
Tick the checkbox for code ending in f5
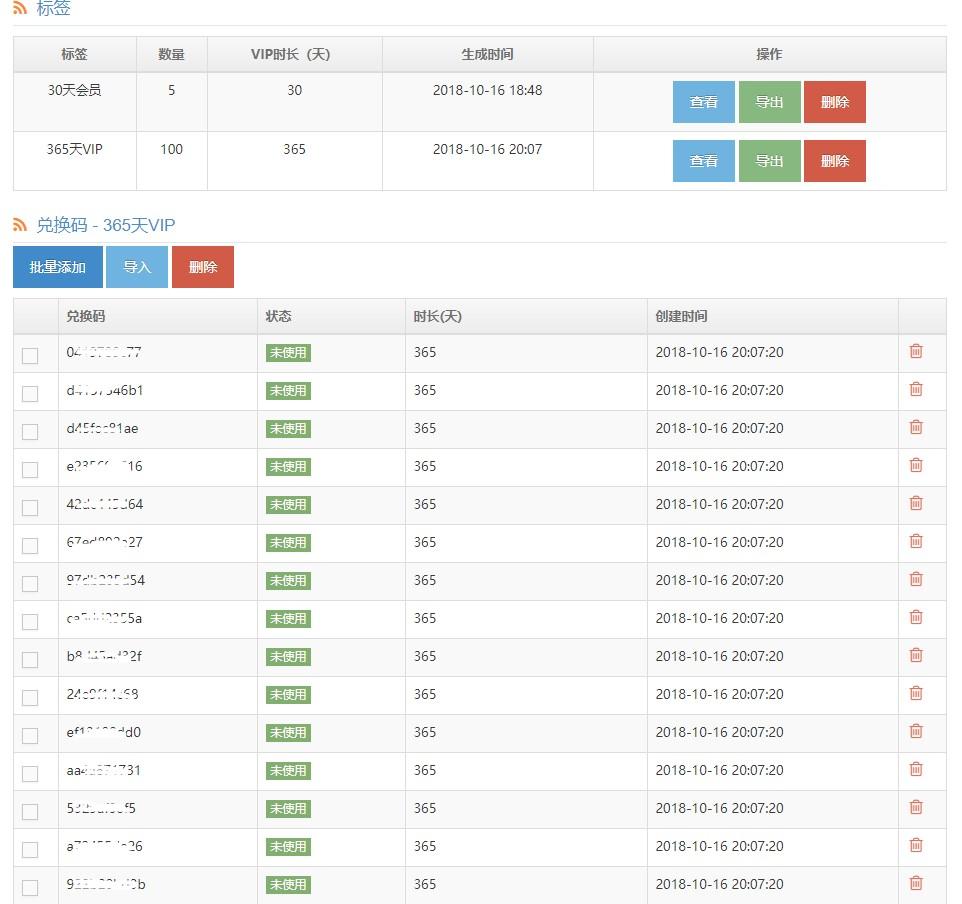[x=30, y=811]
